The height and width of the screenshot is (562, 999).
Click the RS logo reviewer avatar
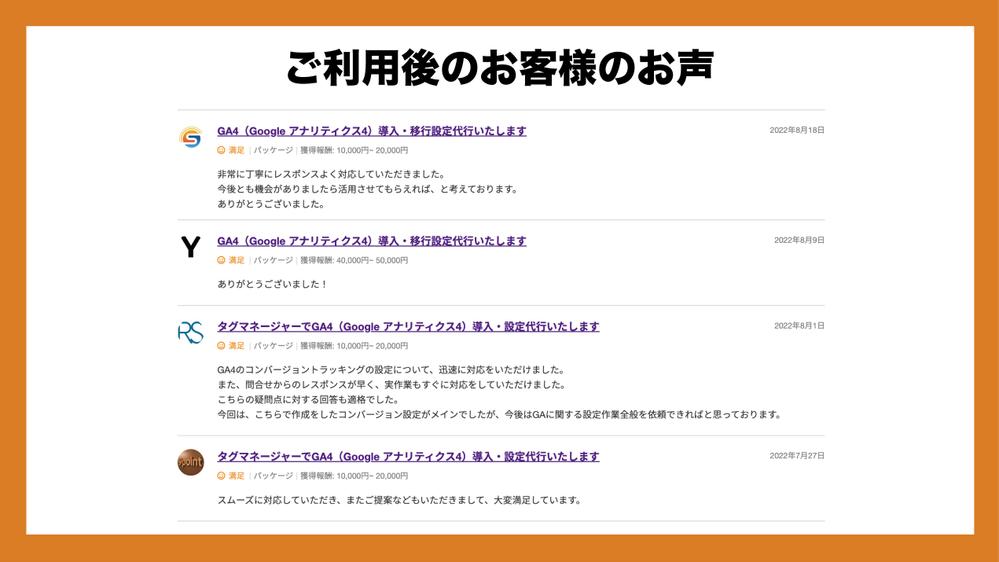tap(190, 332)
